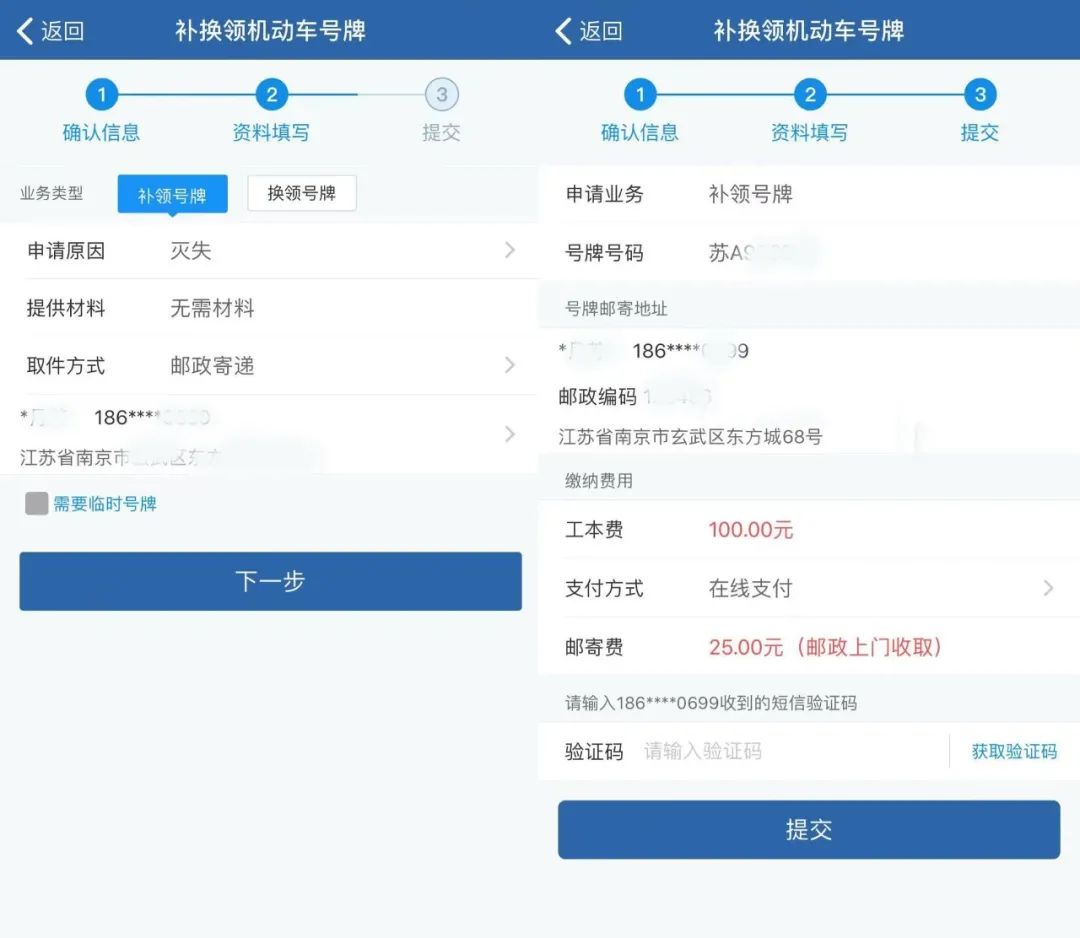切换到「换领号牌」业务类型
The height and width of the screenshot is (938, 1080).
302,193
